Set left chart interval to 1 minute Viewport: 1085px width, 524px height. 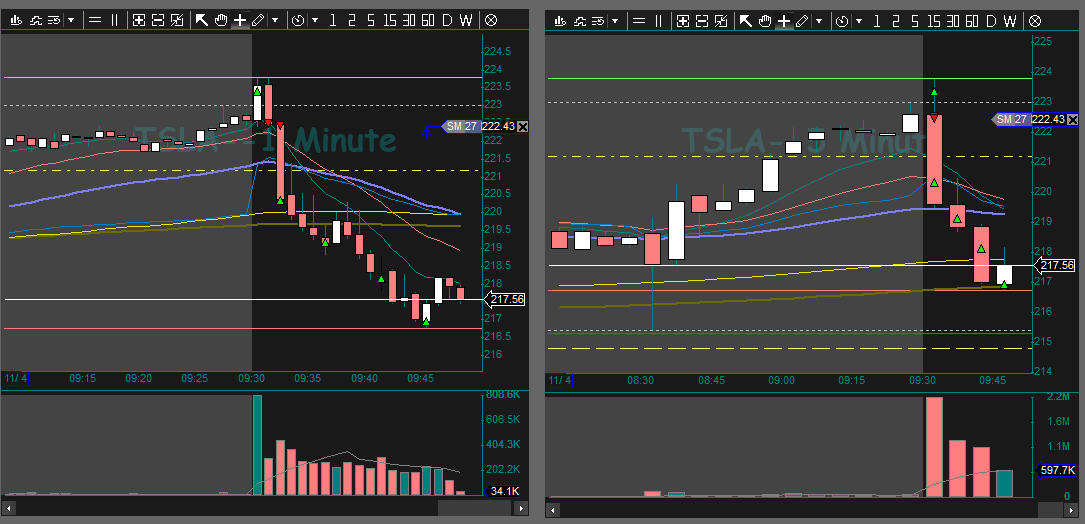point(333,20)
